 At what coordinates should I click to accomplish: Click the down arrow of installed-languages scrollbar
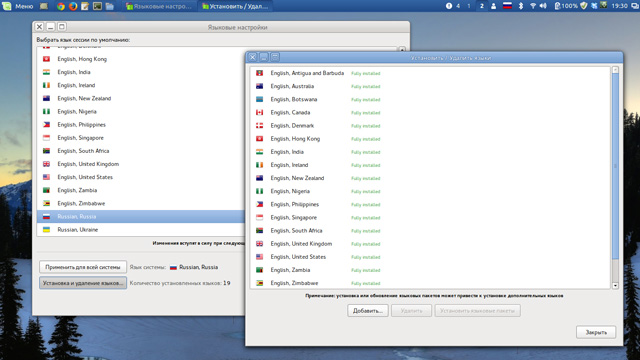tap(615, 286)
